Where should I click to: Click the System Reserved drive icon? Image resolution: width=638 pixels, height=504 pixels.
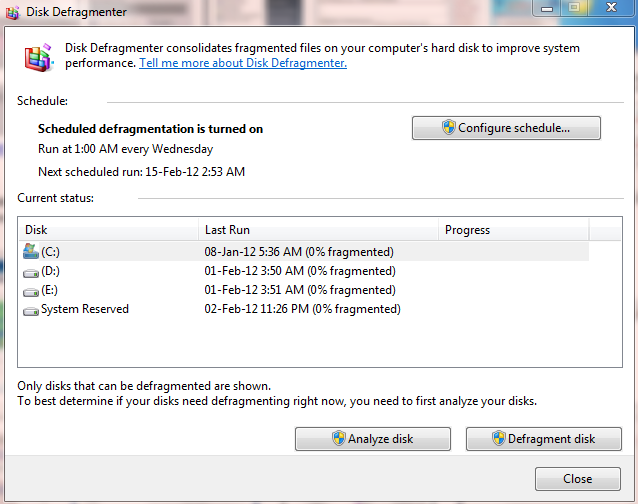click(31, 312)
